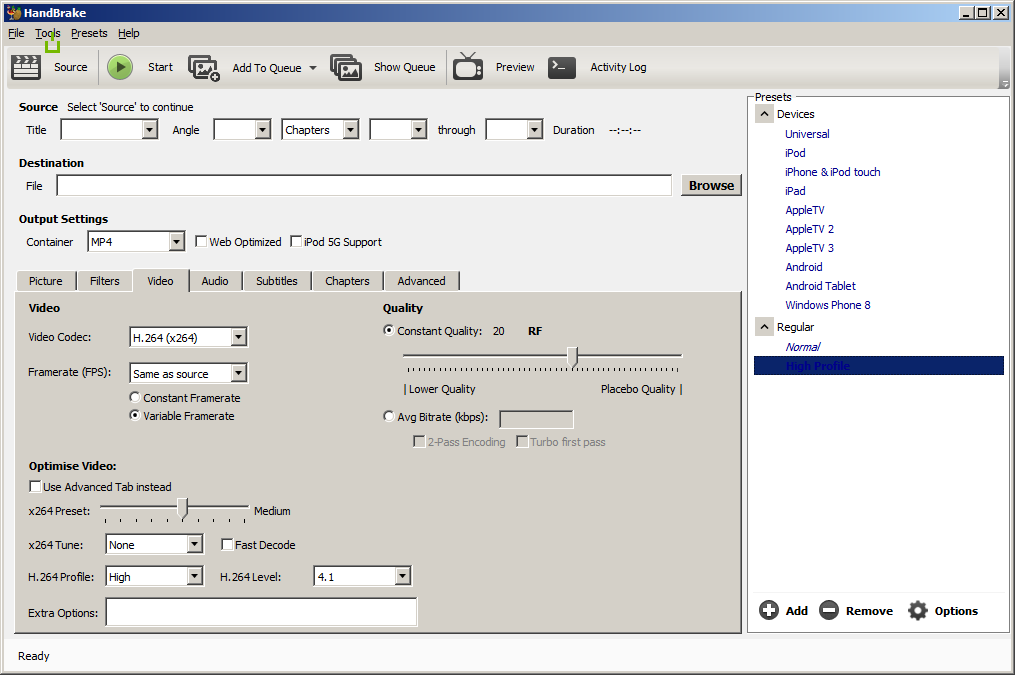Click the green Start play icon

point(120,67)
